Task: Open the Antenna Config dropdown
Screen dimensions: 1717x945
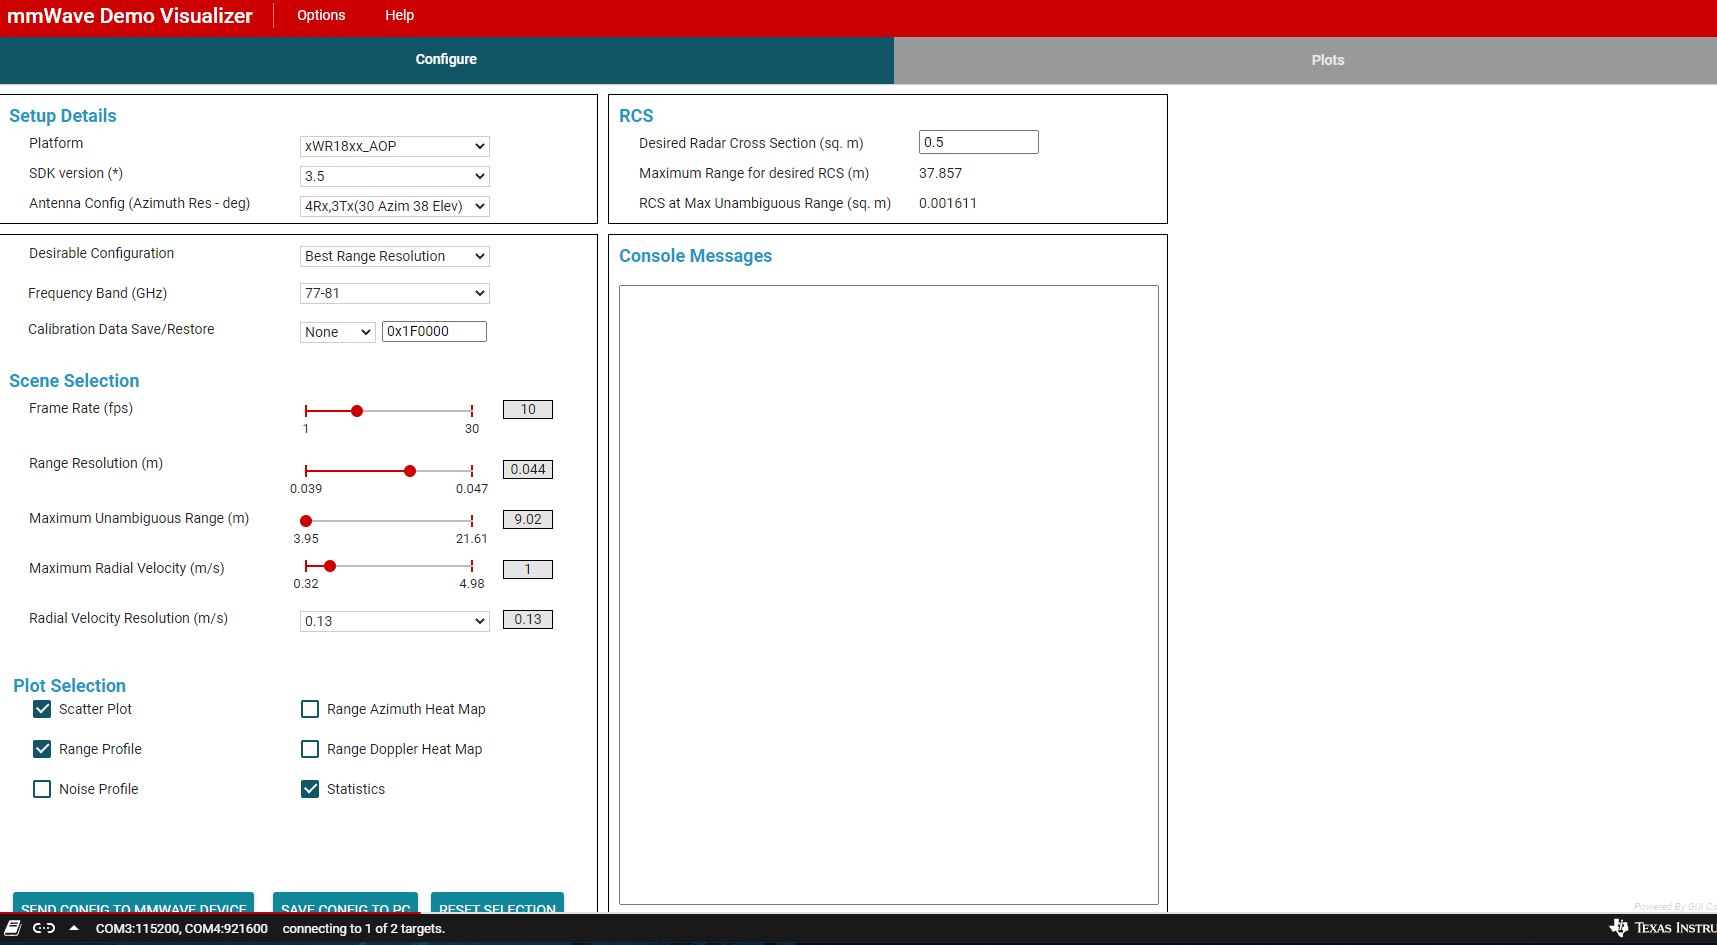Action: 395,206
